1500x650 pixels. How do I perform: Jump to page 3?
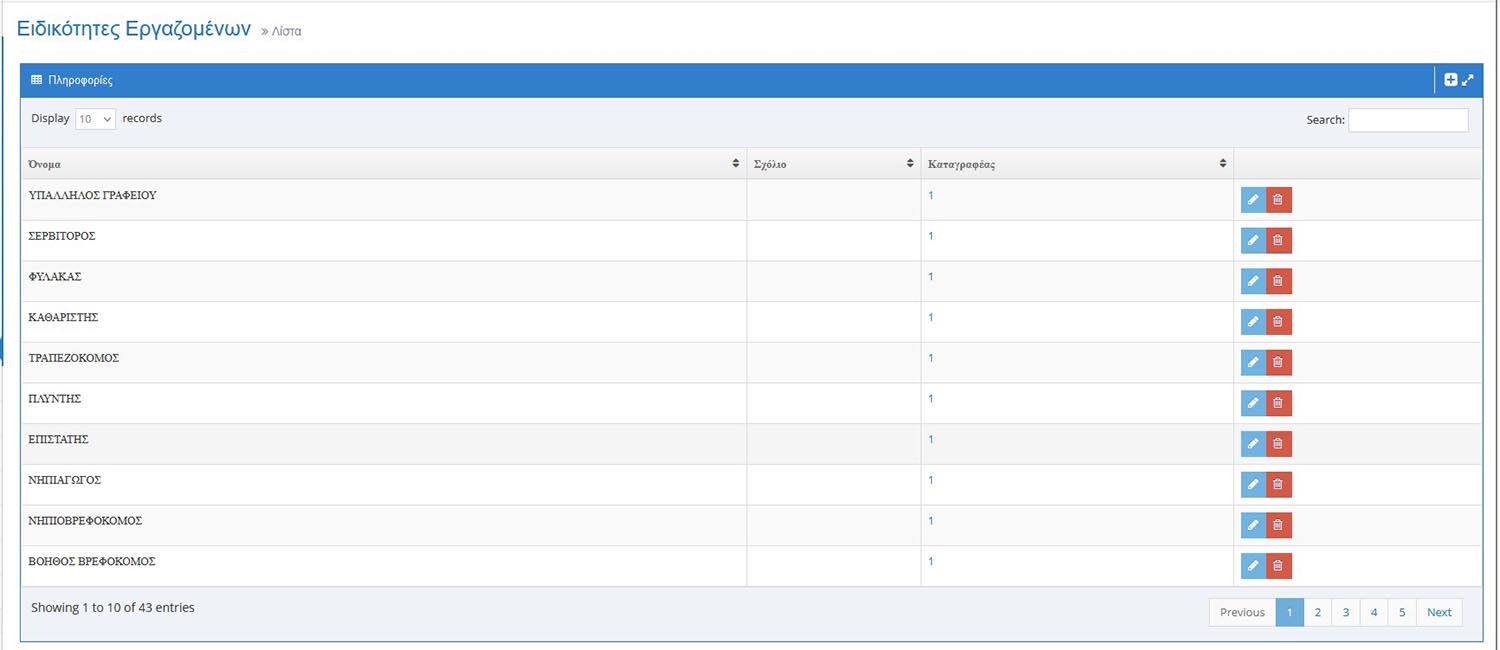[1346, 612]
